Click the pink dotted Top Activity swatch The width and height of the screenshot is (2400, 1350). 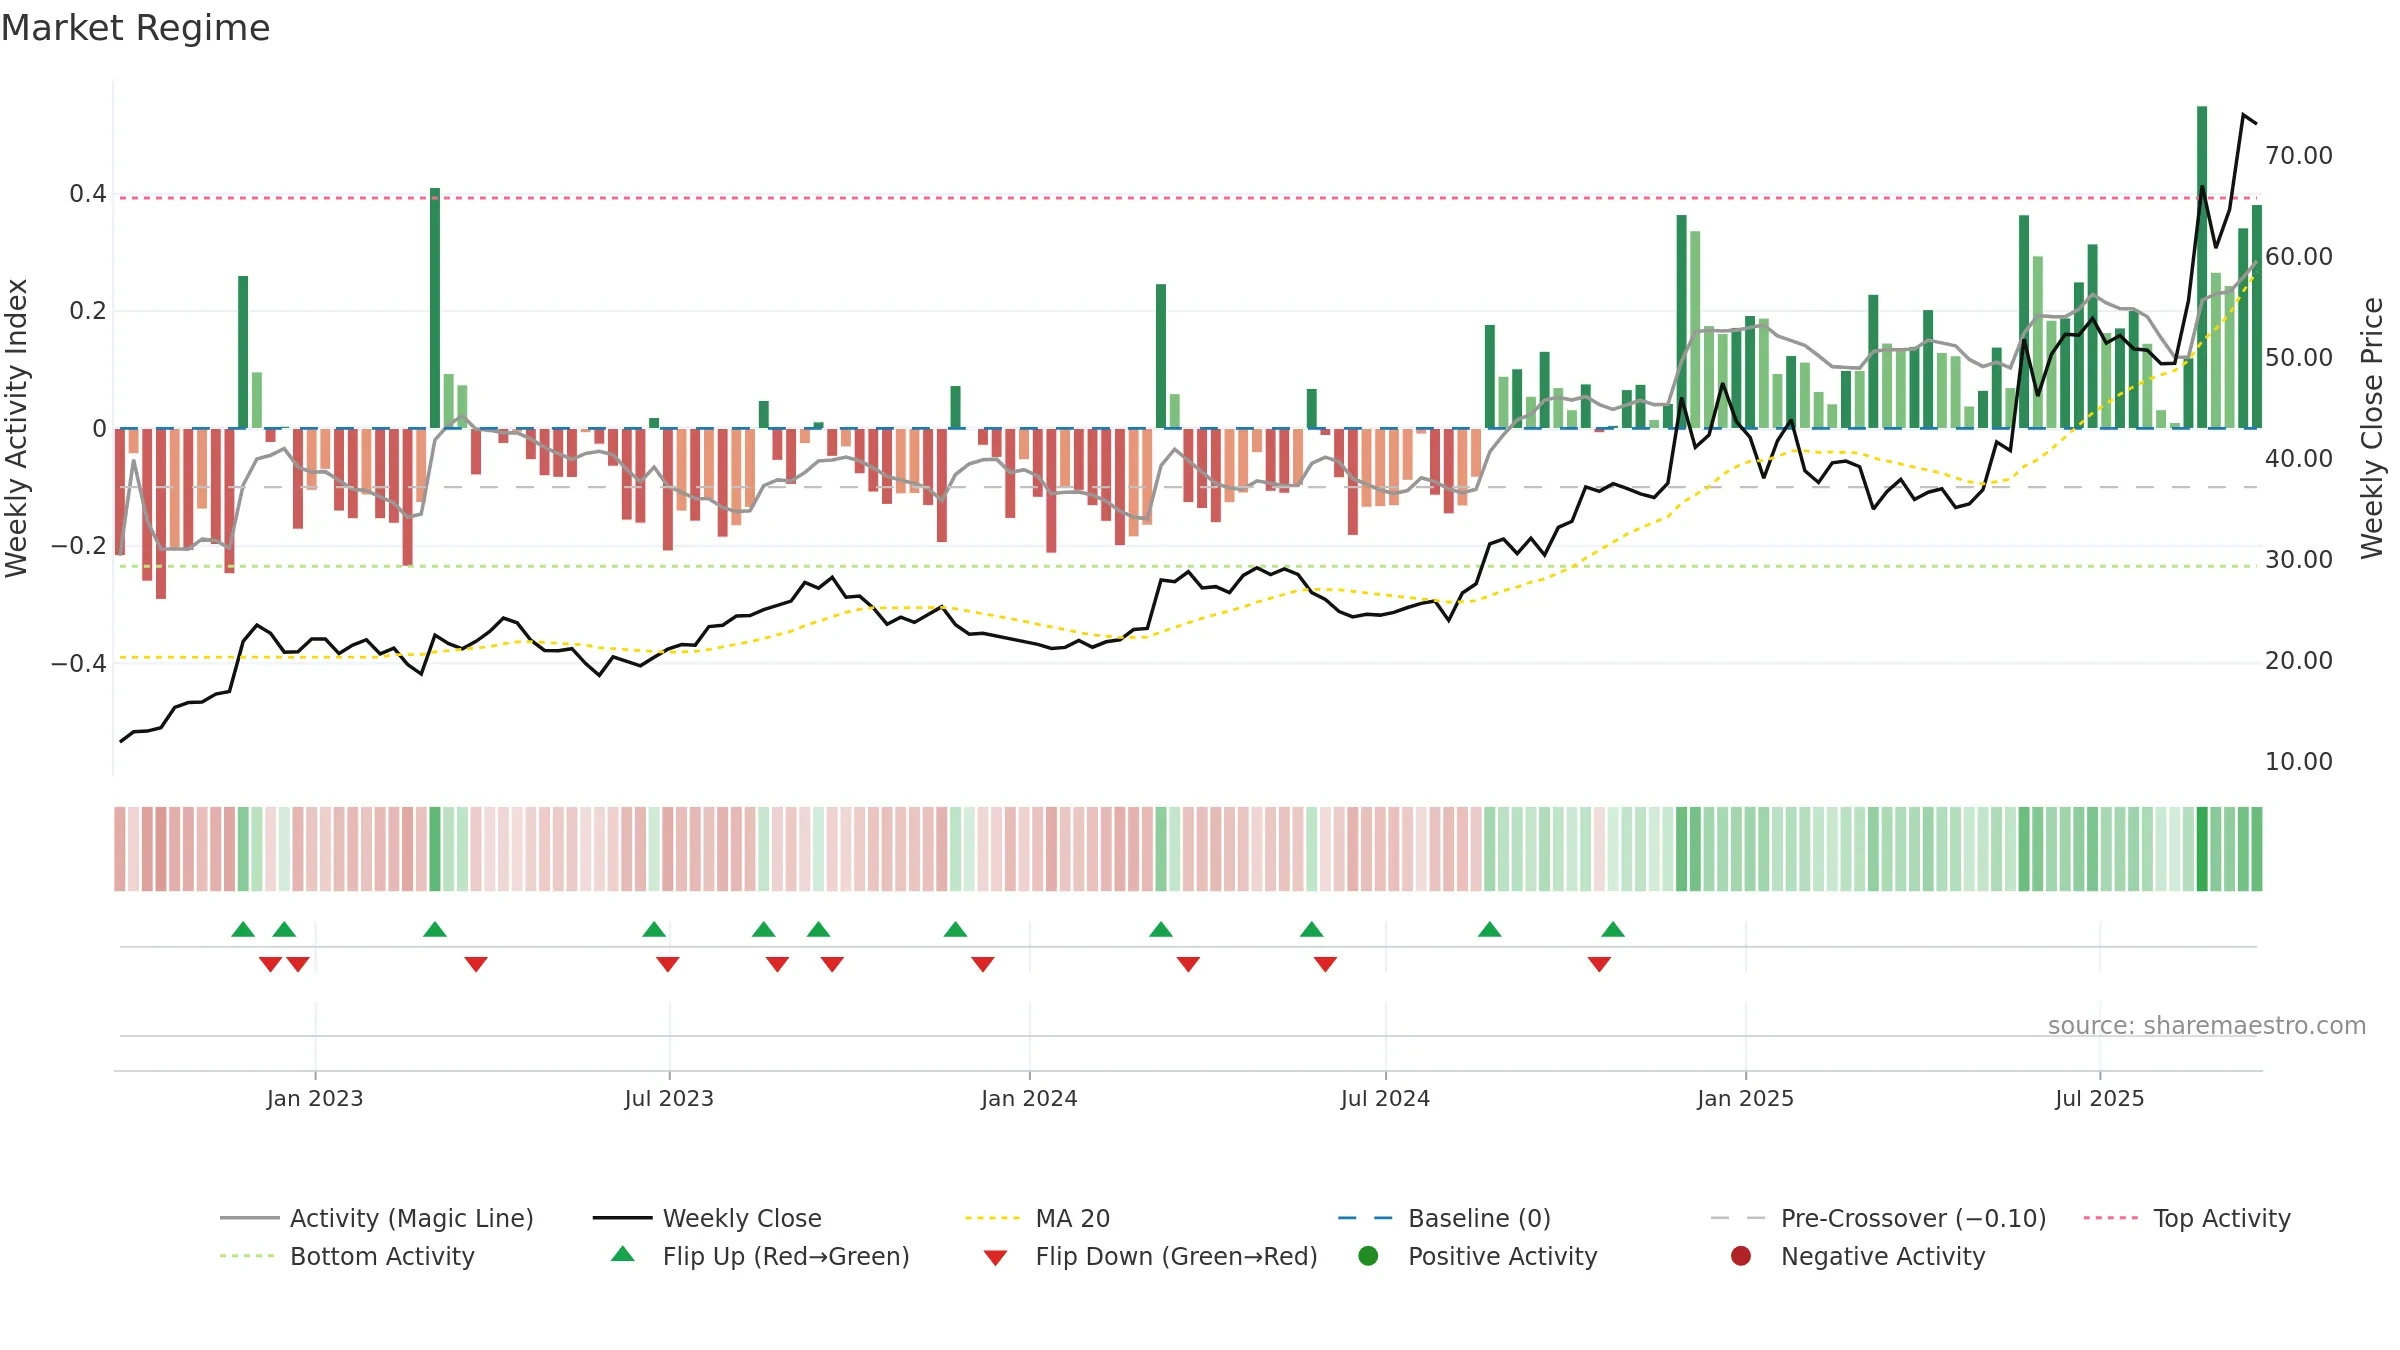[2111, 1218]
